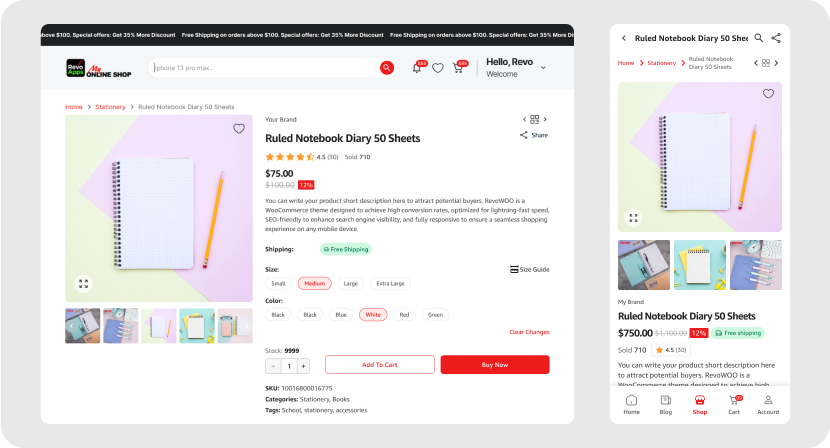The height and width of the screenshot is (448, 830).
Task: Expand the Hello, Revo account dropdown
Action: coord(543,68)
